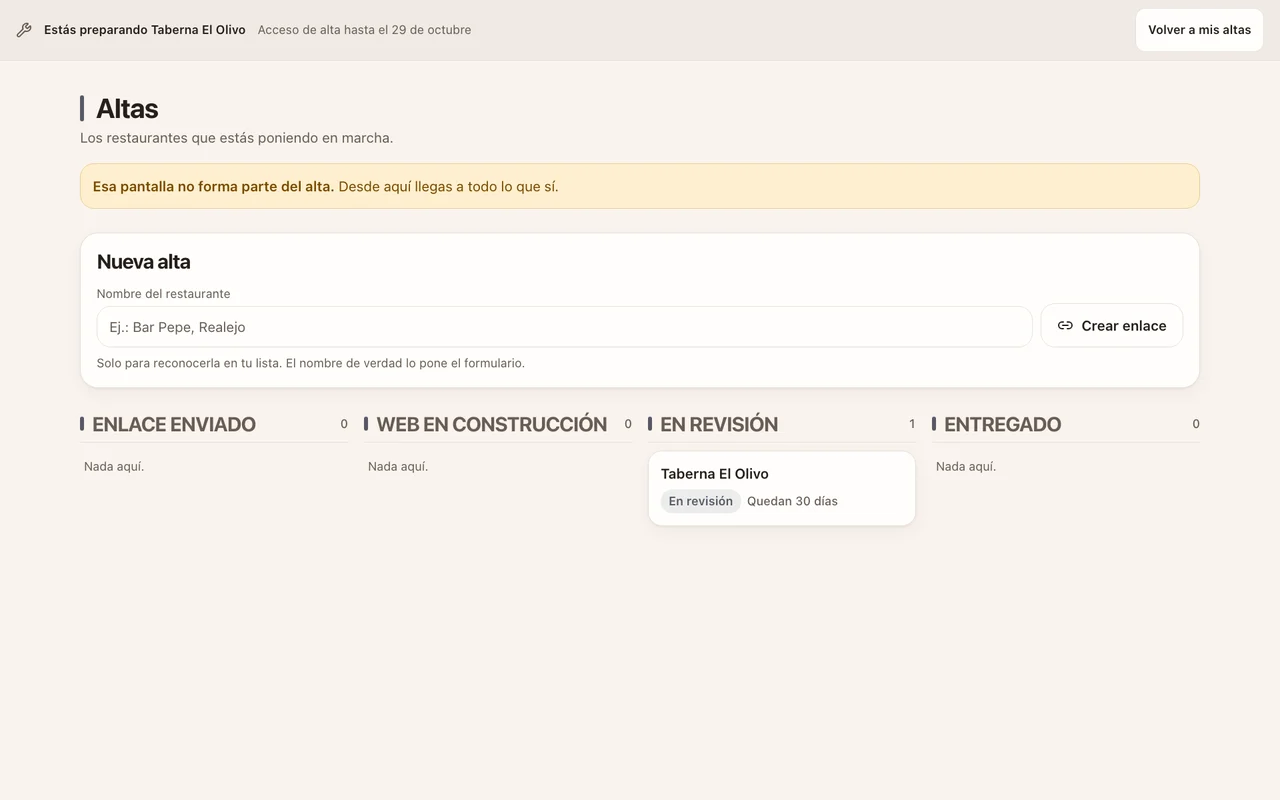
Task: Click the ENLACE ENVIADO column count of 0
Action: pos(344,424)
